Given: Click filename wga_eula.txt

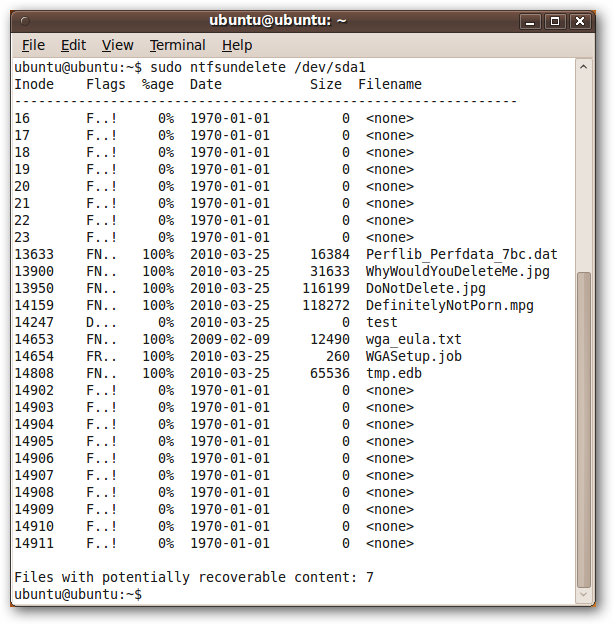Looking at the screenshot, I should tap(413, 339).
